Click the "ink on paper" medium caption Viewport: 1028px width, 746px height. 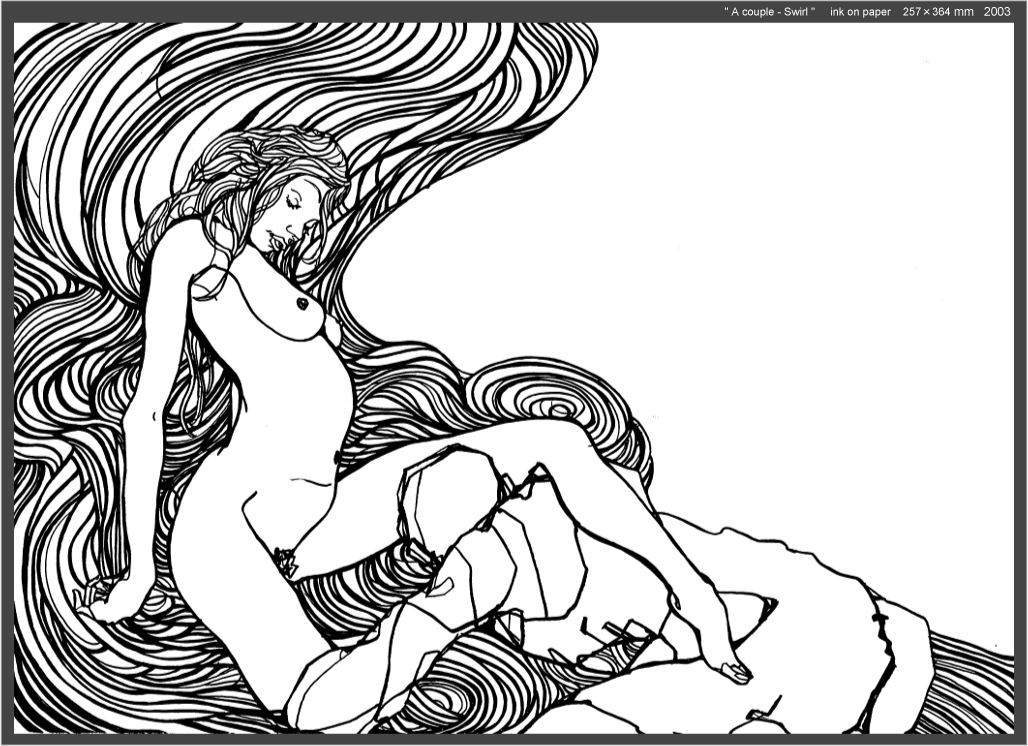tap(860, 12)
